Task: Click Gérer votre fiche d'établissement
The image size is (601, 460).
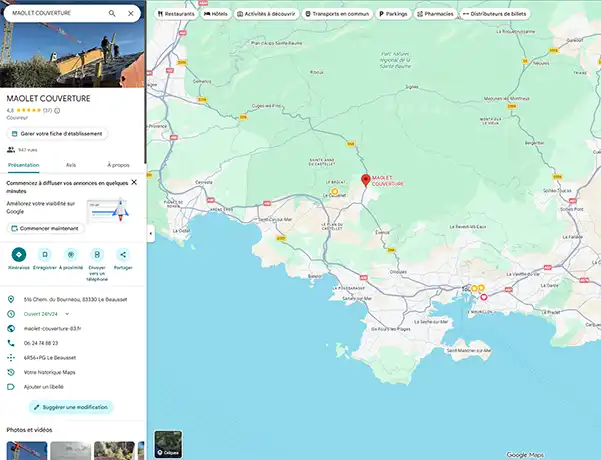Action: coord(57,134)
